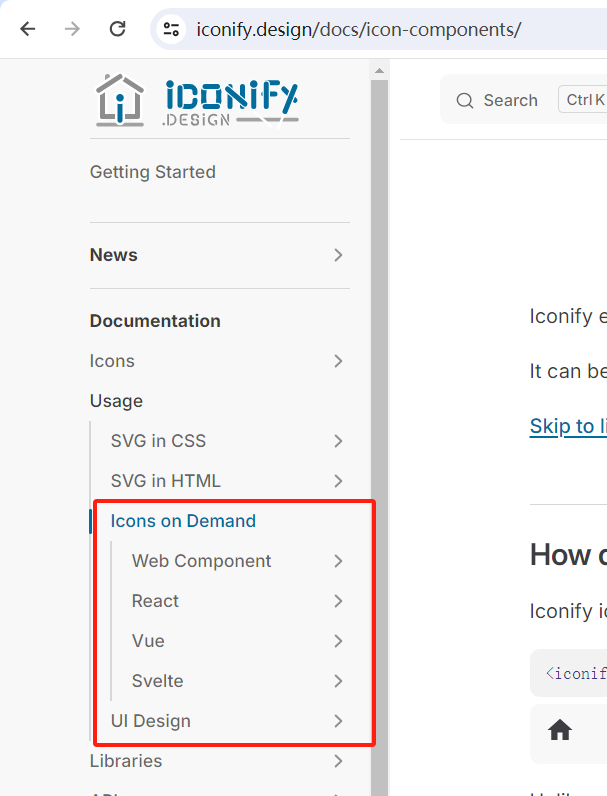This screenshot has width=607, height=796.
Task: Open the React component page
Action: point(155,601)
